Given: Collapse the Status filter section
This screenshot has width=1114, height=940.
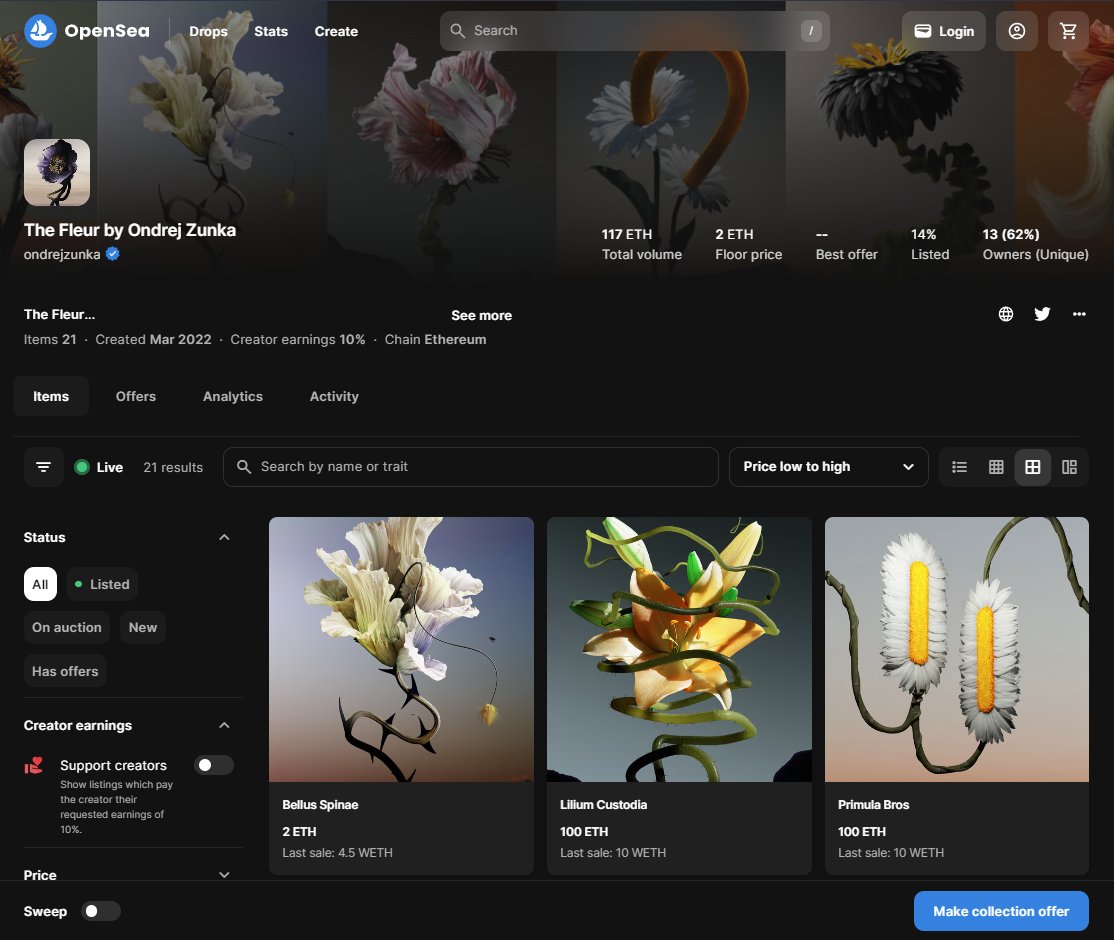Looking at the screenshot, I should (224, 537).
